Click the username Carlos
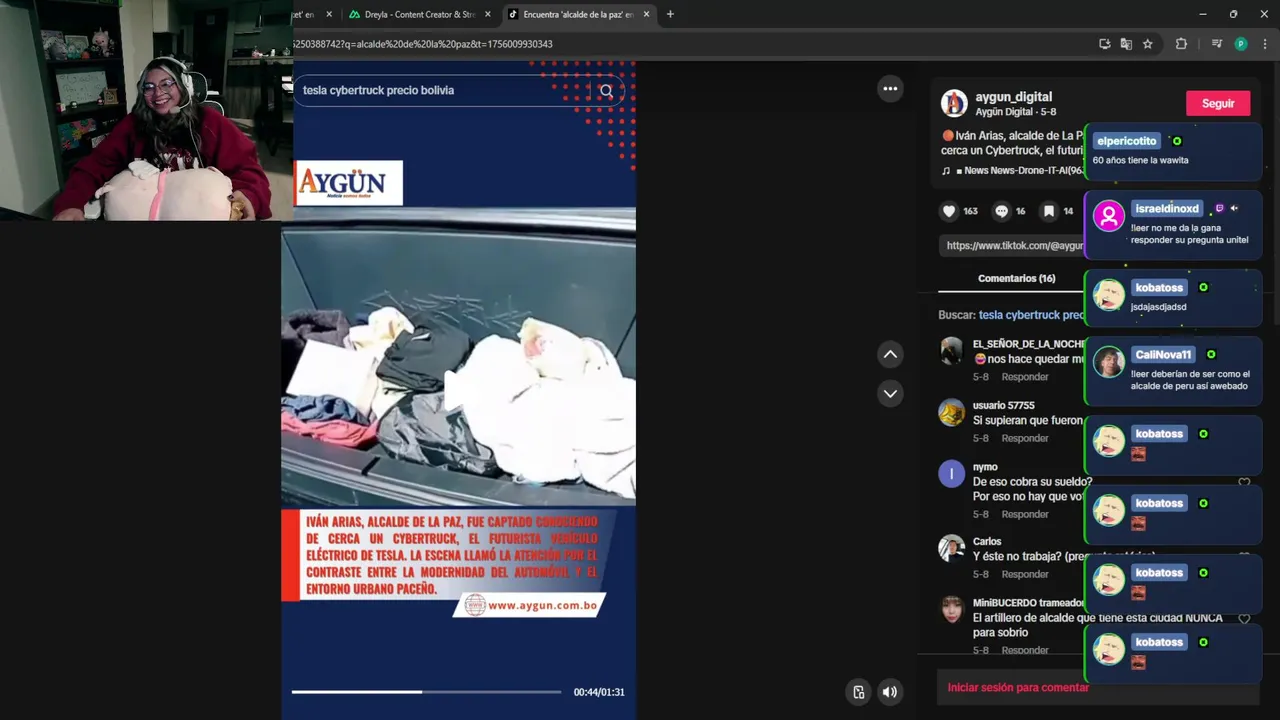This screenshot has height=720, width=1280. 987,542
